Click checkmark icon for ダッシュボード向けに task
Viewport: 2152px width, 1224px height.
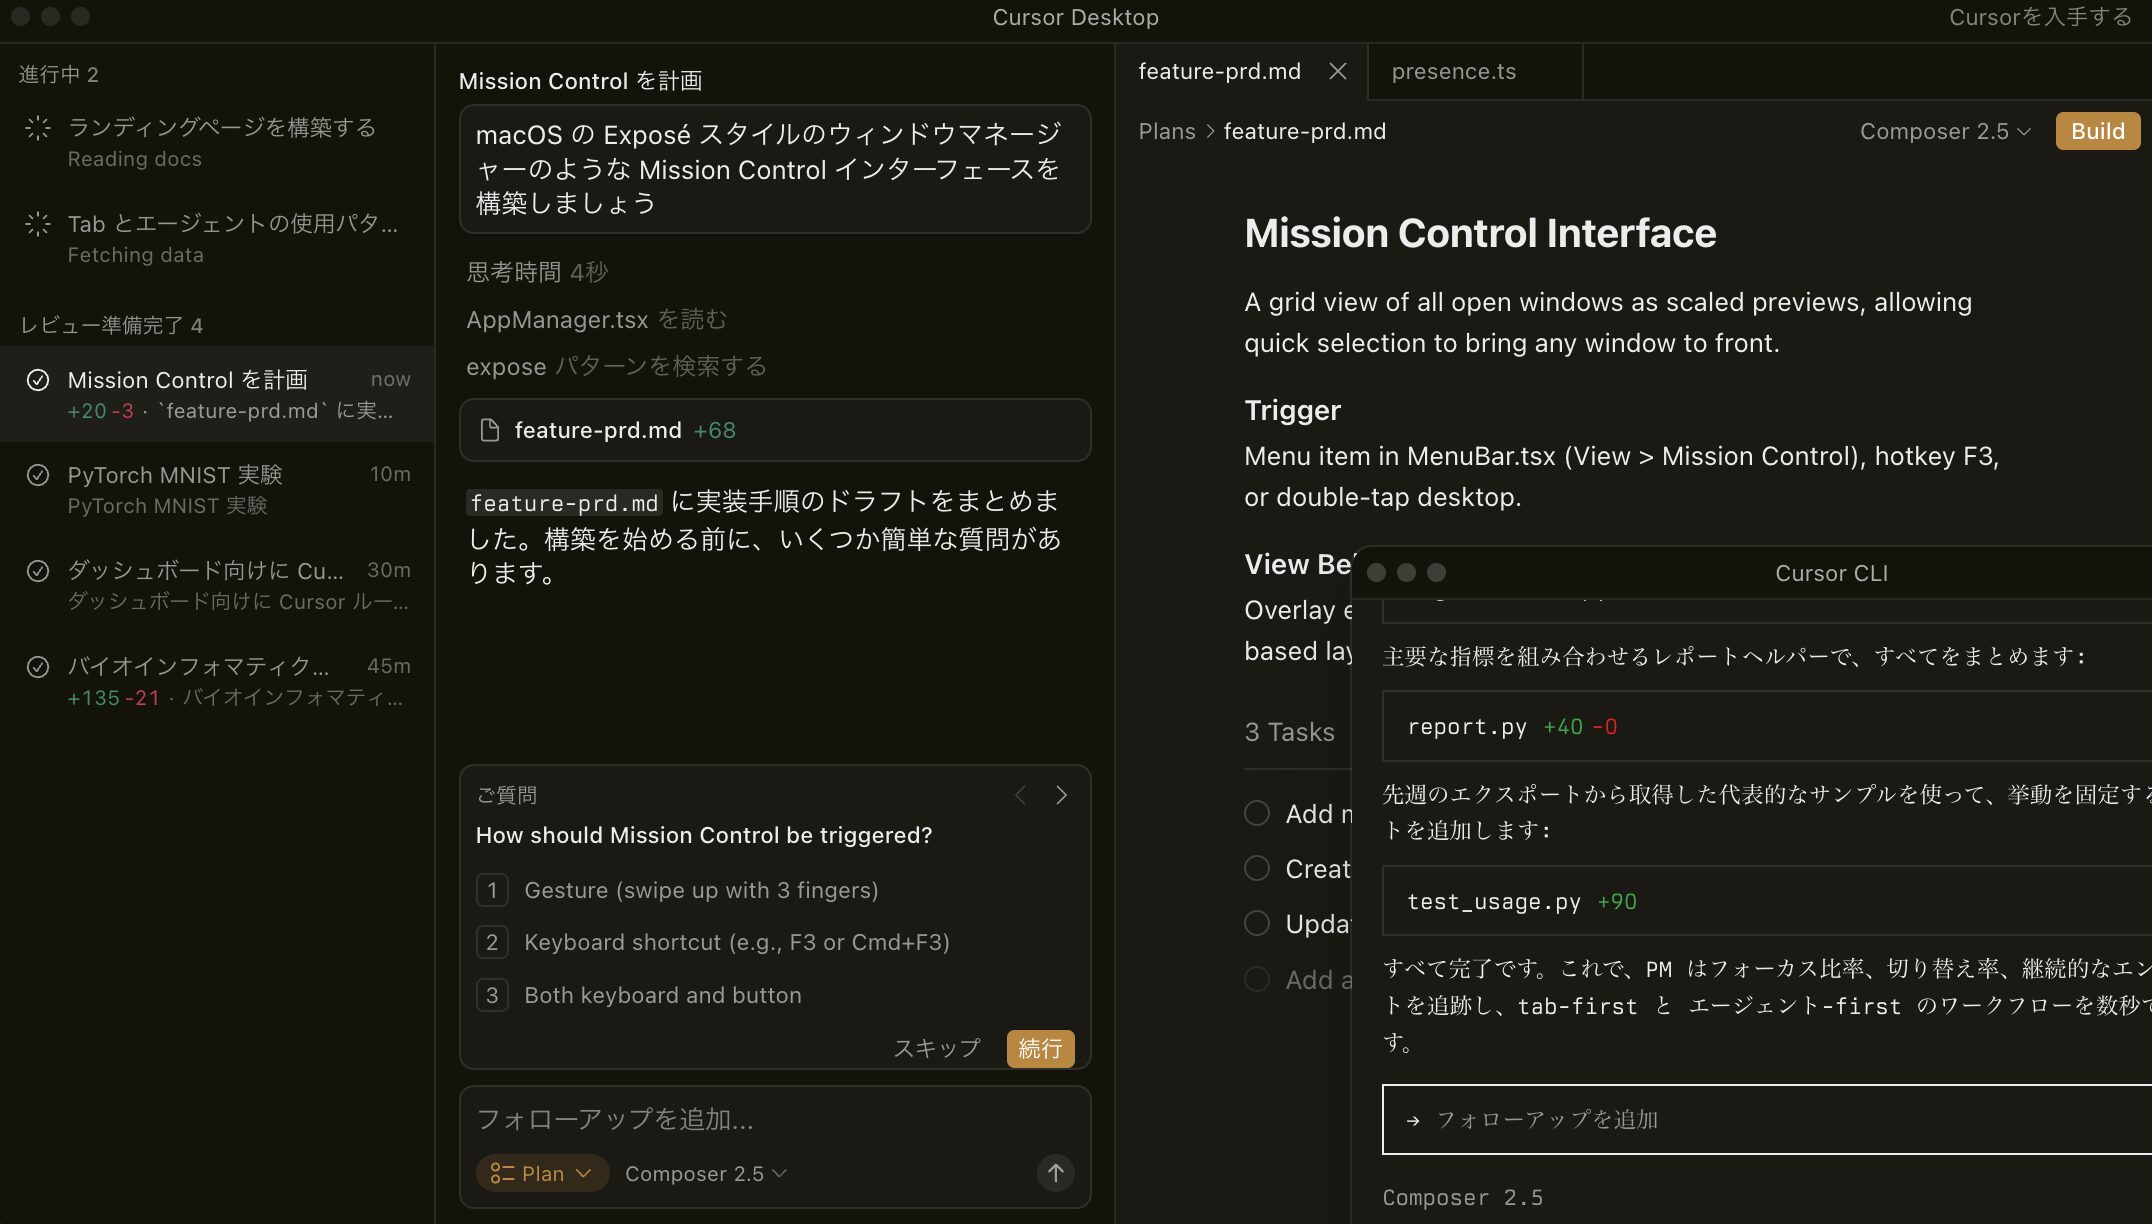[38, 571]
